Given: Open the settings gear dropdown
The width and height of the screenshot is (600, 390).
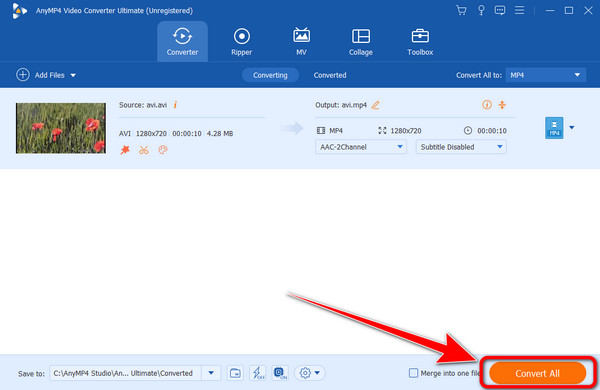Looking at the screenshot, I should [310, 373].
